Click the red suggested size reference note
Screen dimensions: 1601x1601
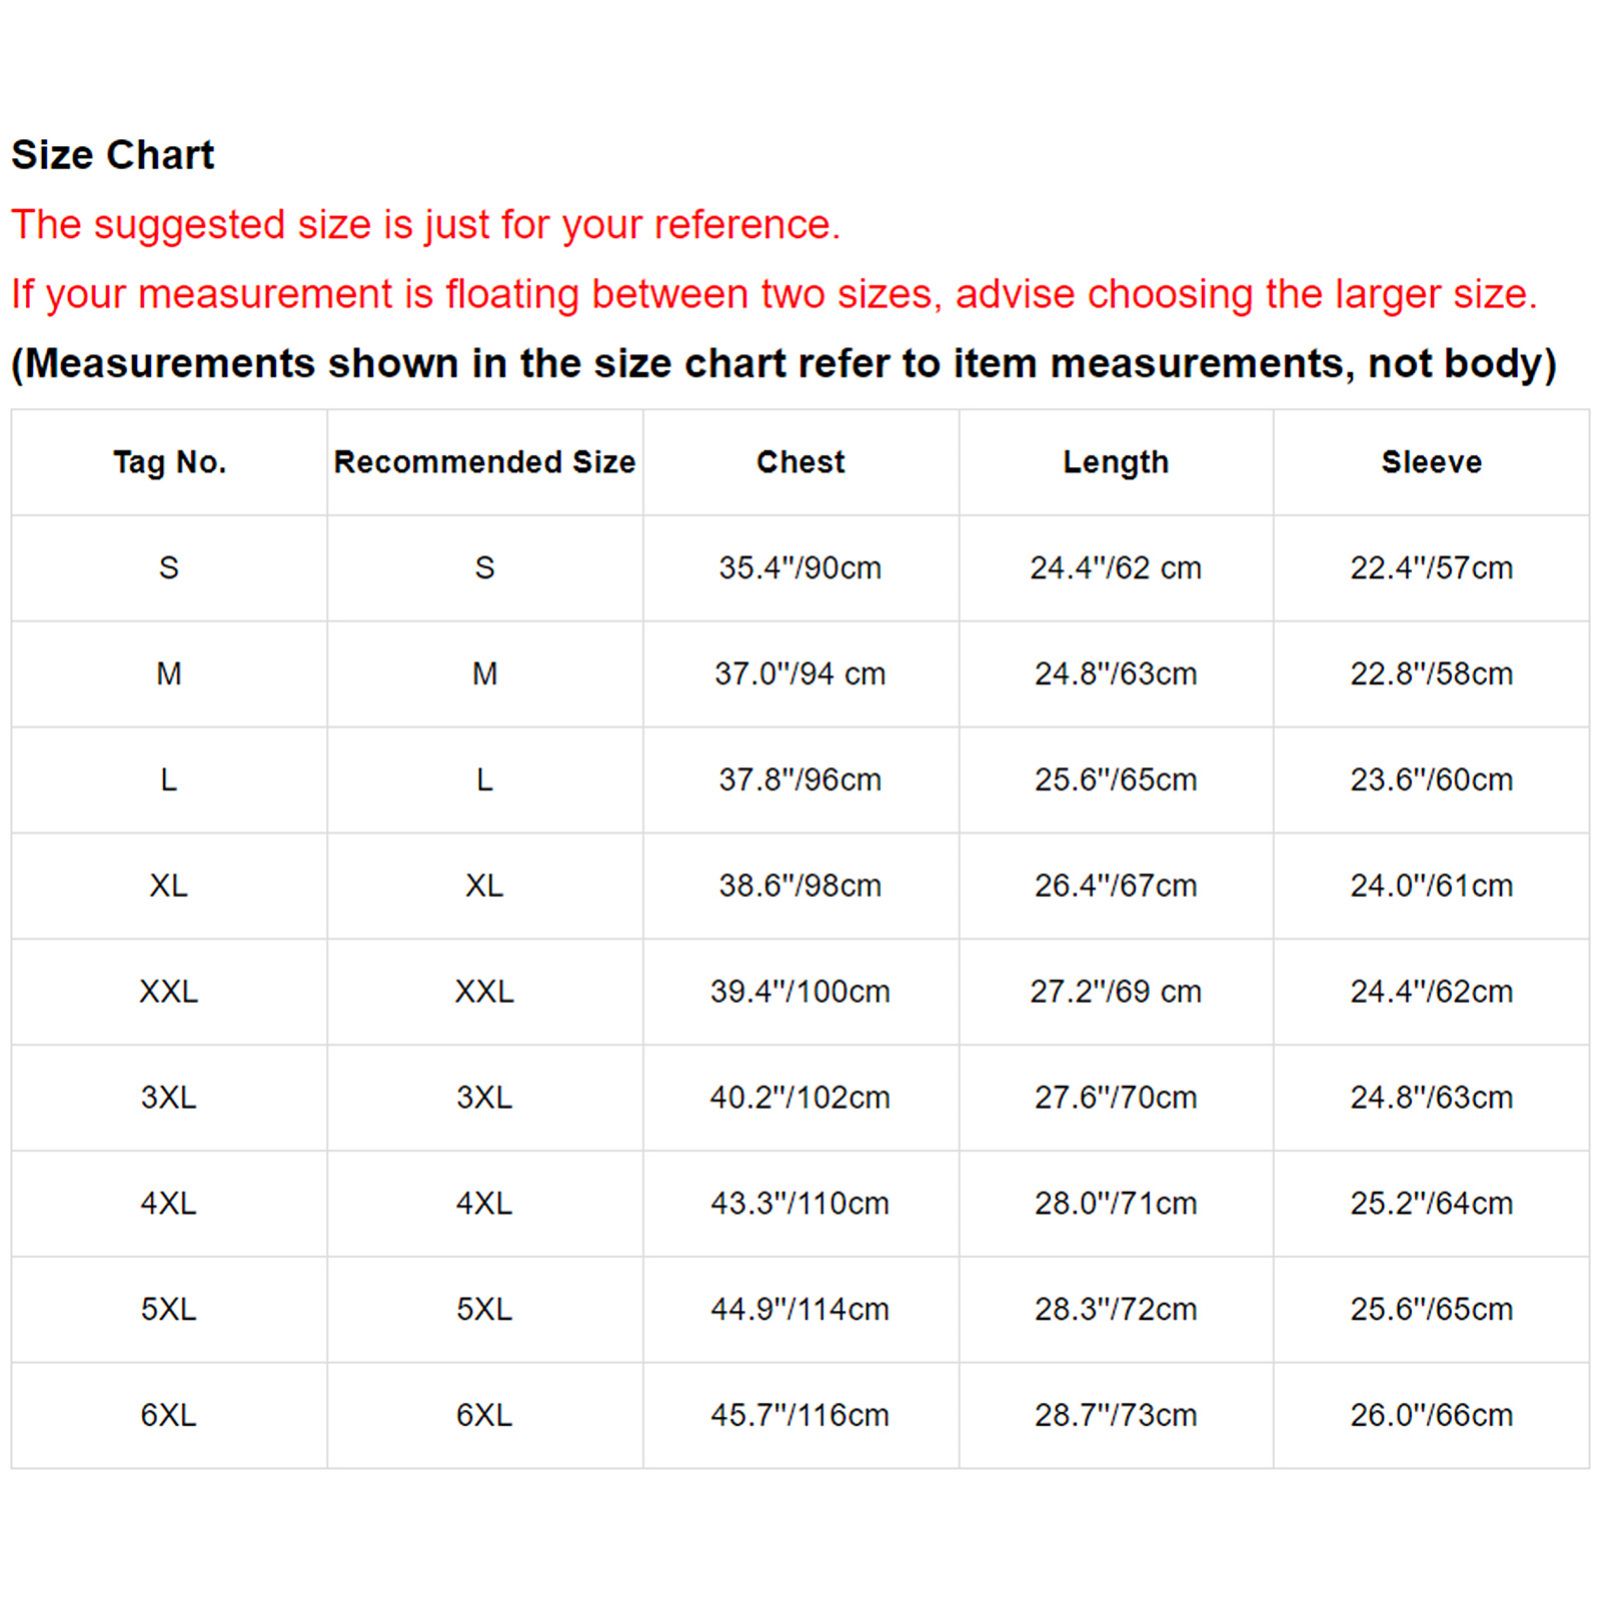pos(425,225)
